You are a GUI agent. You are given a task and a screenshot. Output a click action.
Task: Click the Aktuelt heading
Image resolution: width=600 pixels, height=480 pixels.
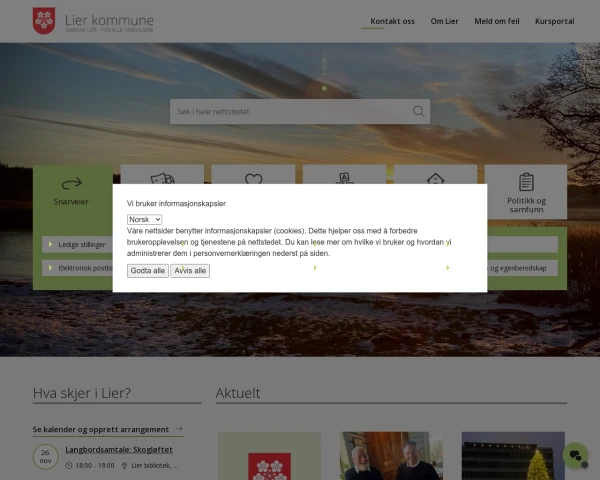click(x=238, y=393)
